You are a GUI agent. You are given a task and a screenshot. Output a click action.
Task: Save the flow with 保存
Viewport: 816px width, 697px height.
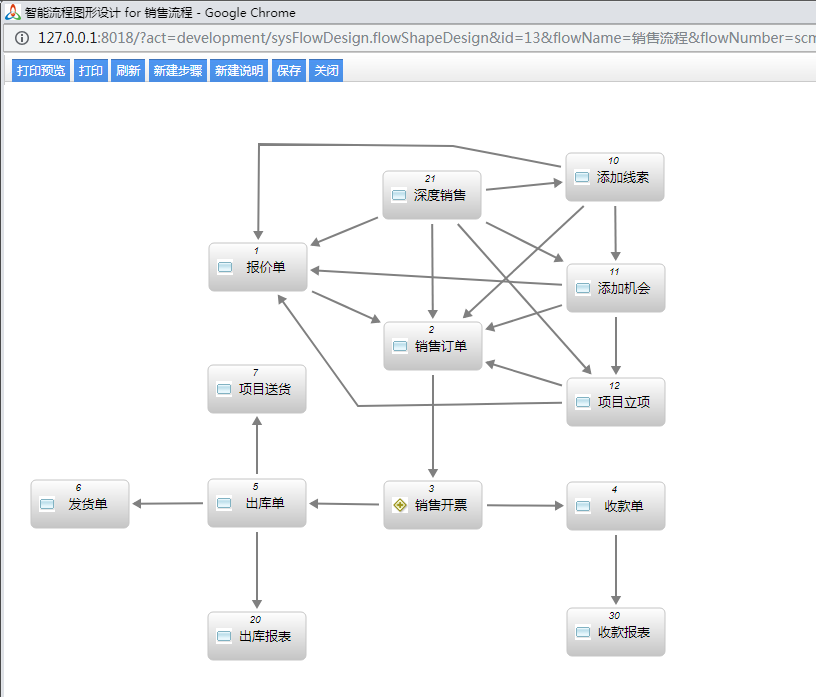(289, 71)
